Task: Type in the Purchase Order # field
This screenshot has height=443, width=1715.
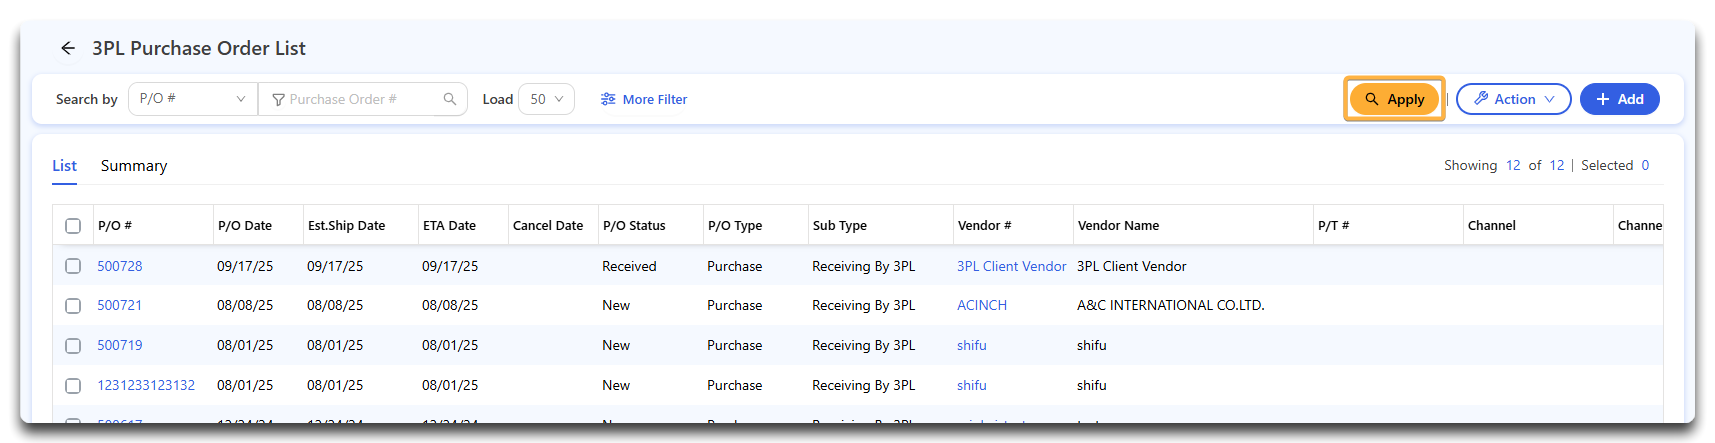Action: [x=360, y=99]
